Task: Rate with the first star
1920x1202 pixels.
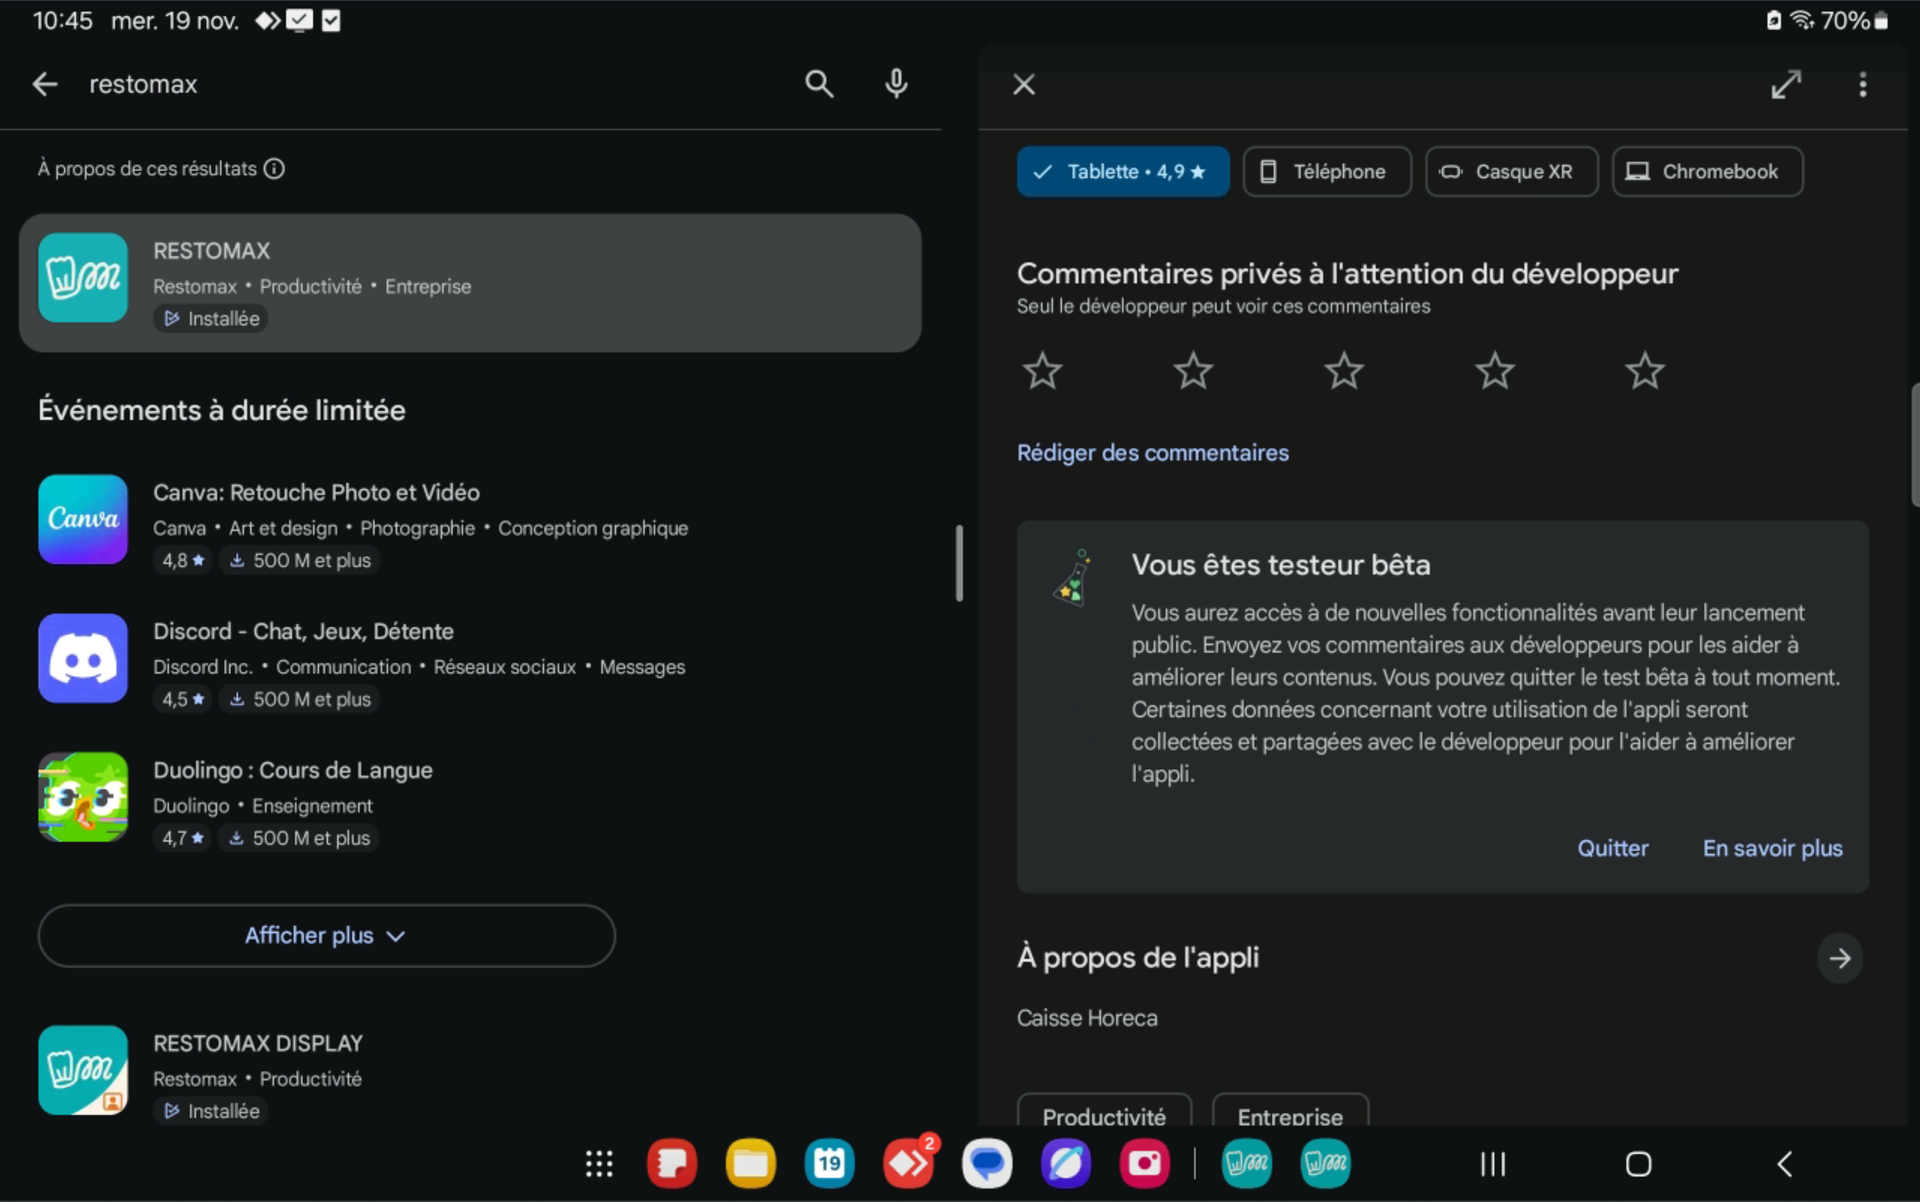Action: 1042,371
